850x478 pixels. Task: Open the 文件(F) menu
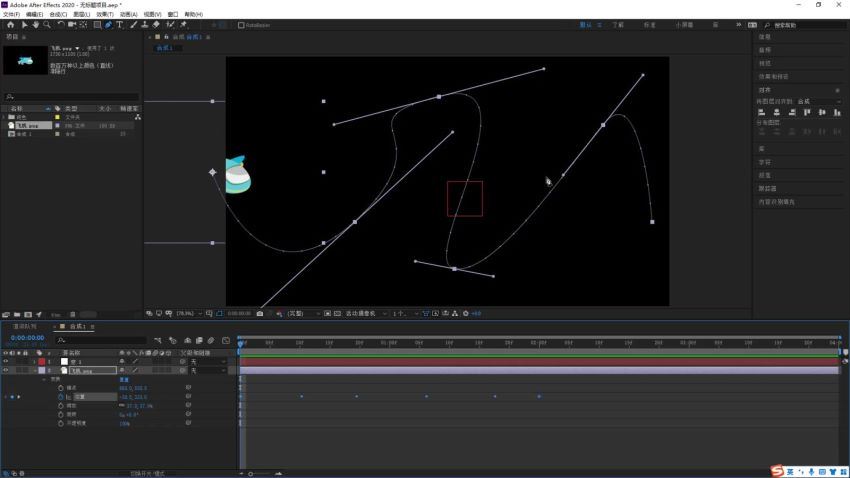[x=11, y=14]
